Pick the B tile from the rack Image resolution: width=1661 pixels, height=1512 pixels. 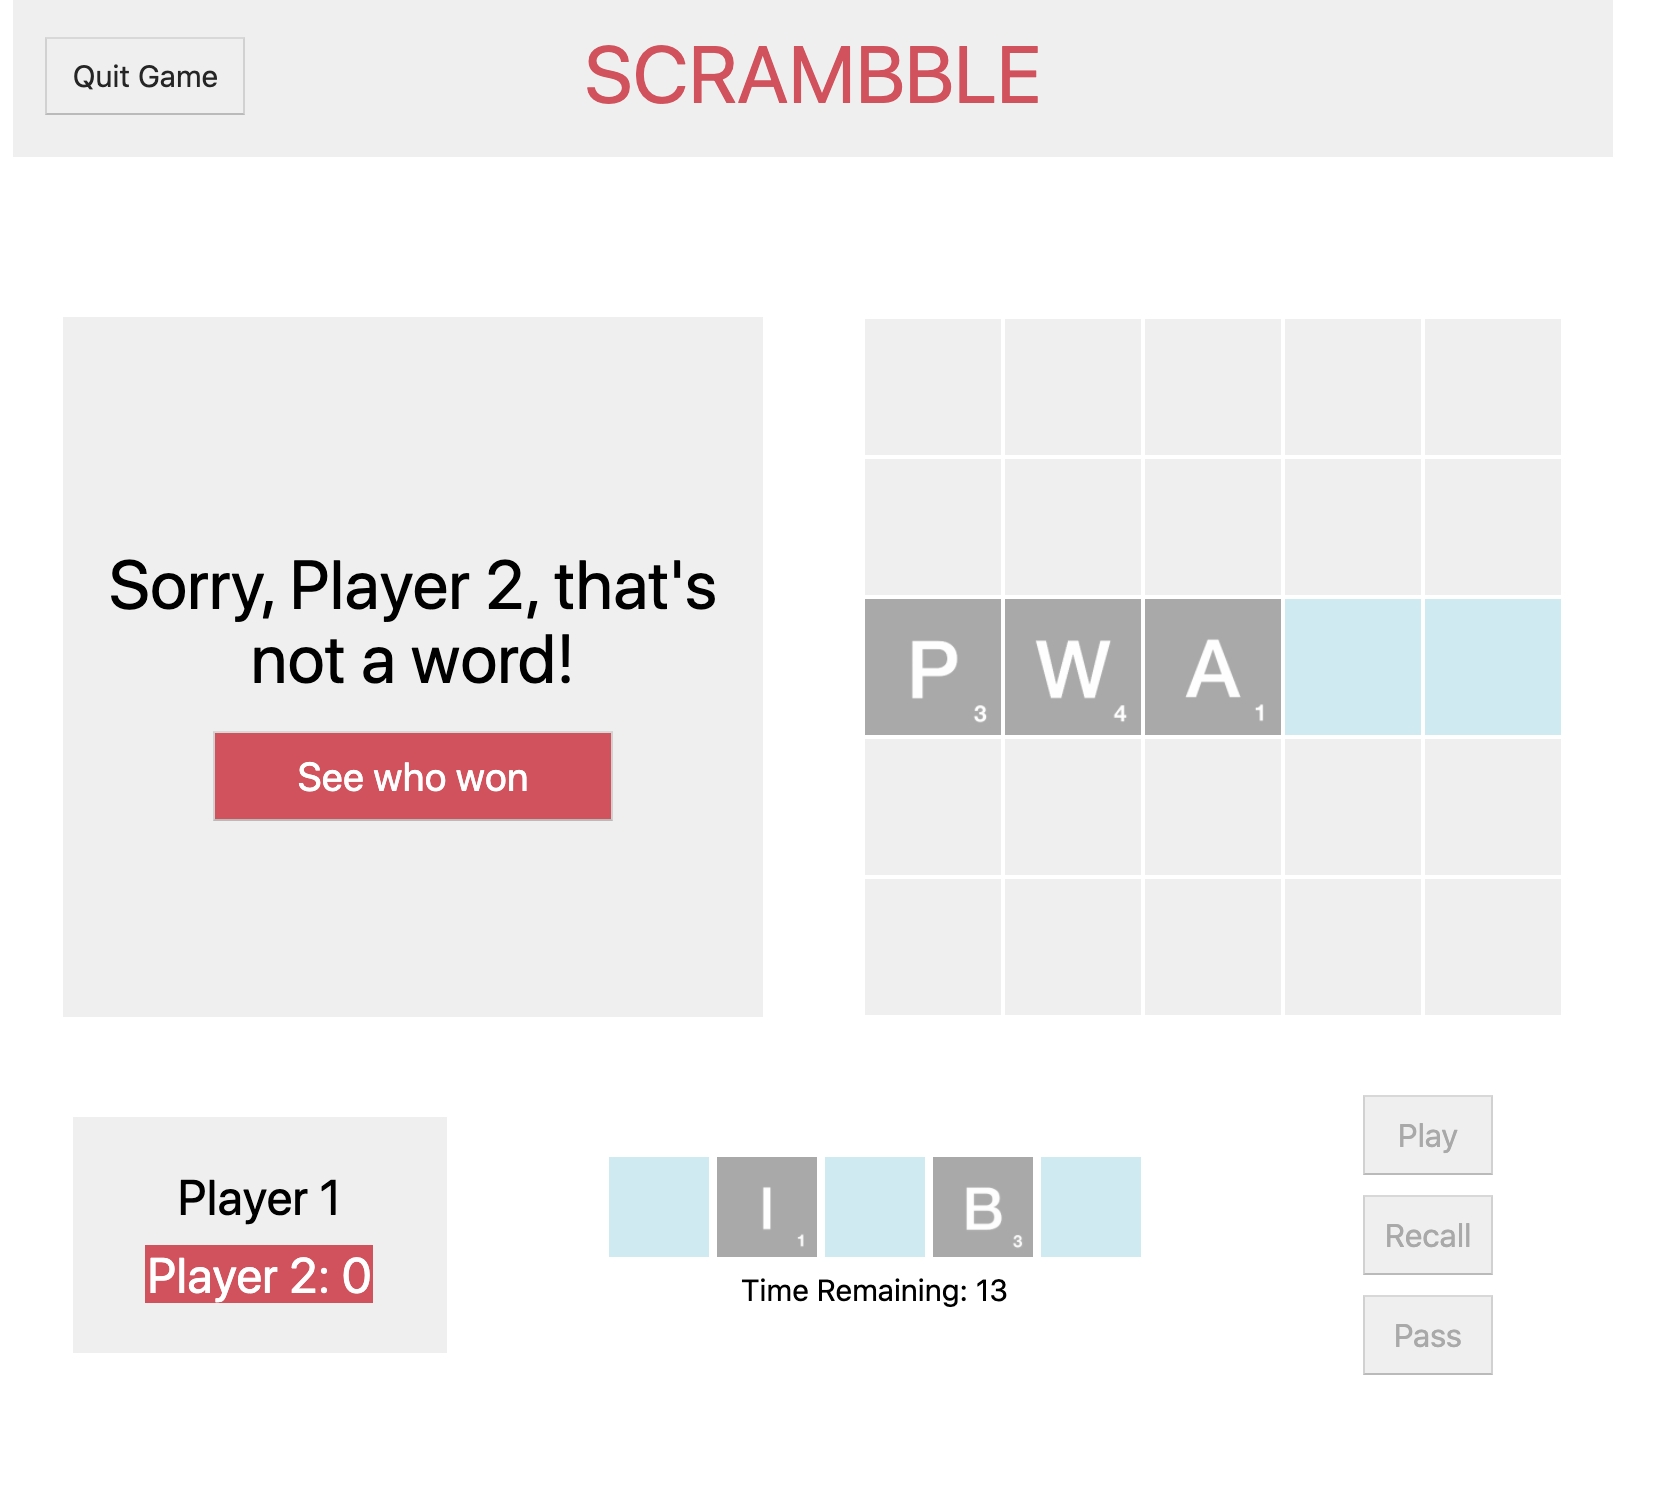pos(983,1207)
